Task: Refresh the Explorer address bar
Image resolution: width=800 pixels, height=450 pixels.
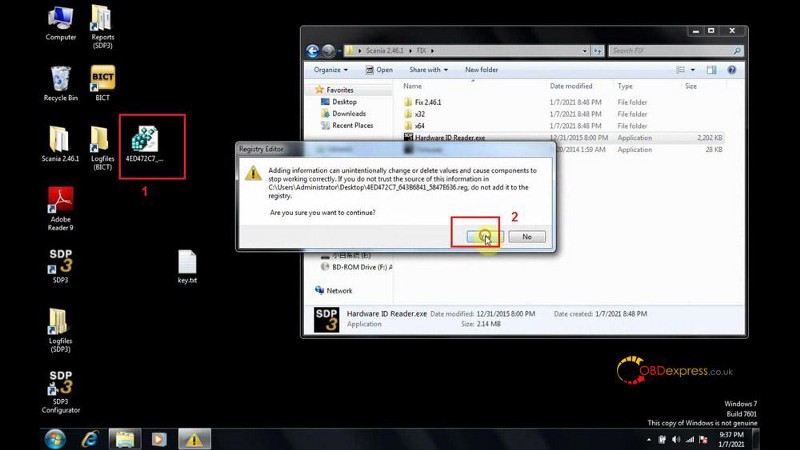Action: point(597,51)
